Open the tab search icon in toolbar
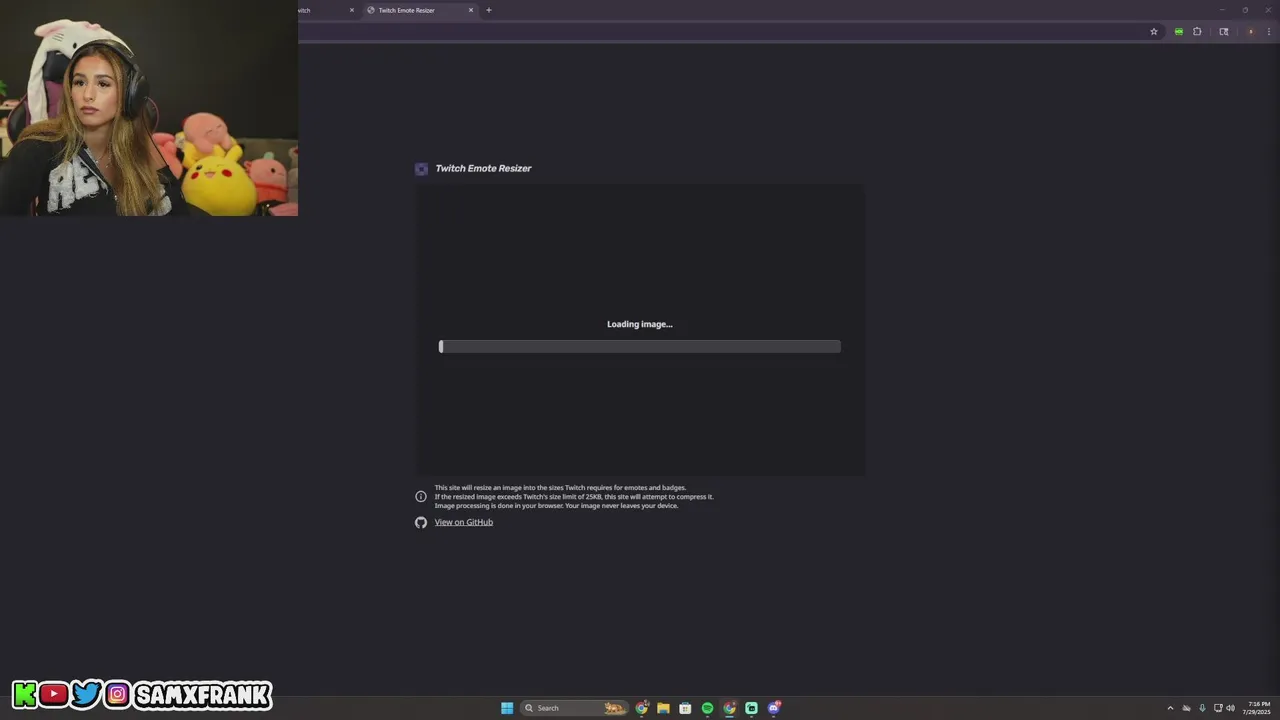 [x=1223, y=32]
